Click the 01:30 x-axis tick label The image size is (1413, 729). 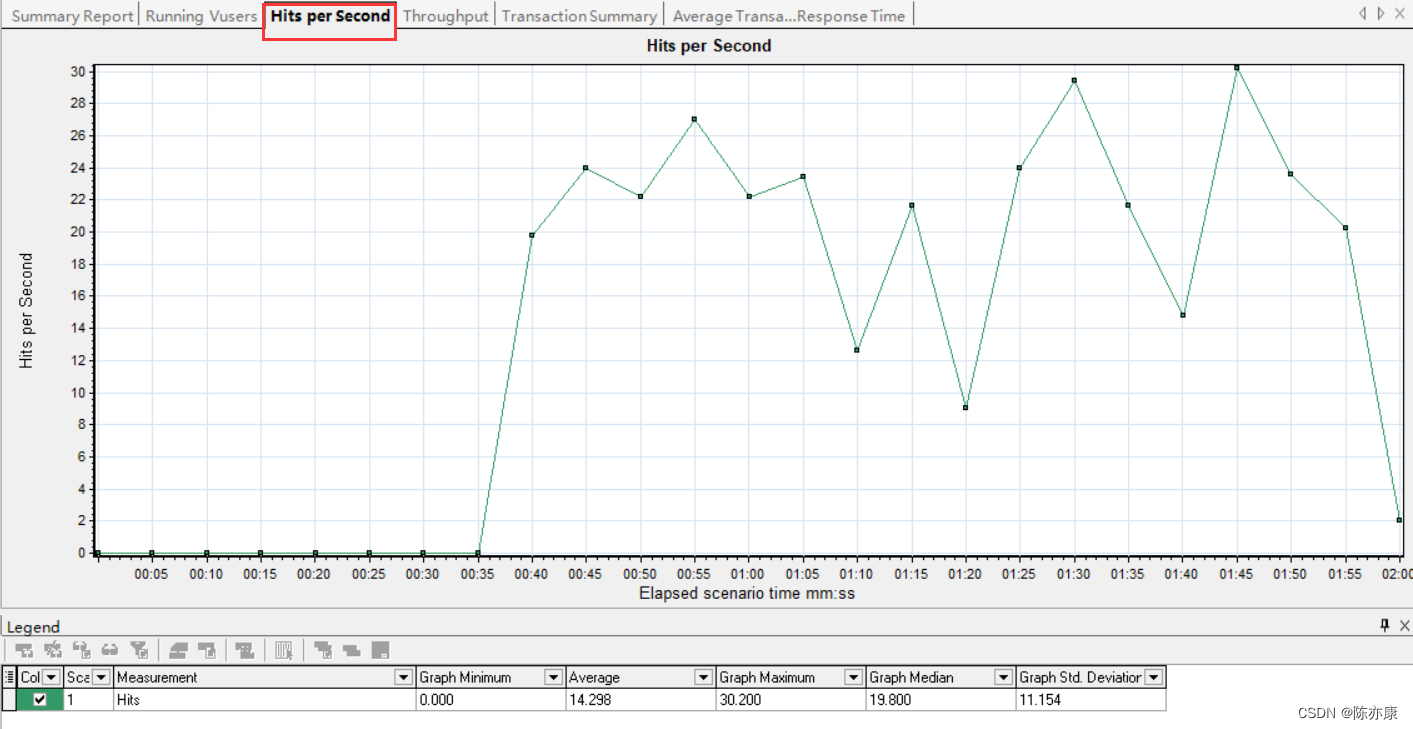click(x=1074, y=574)
